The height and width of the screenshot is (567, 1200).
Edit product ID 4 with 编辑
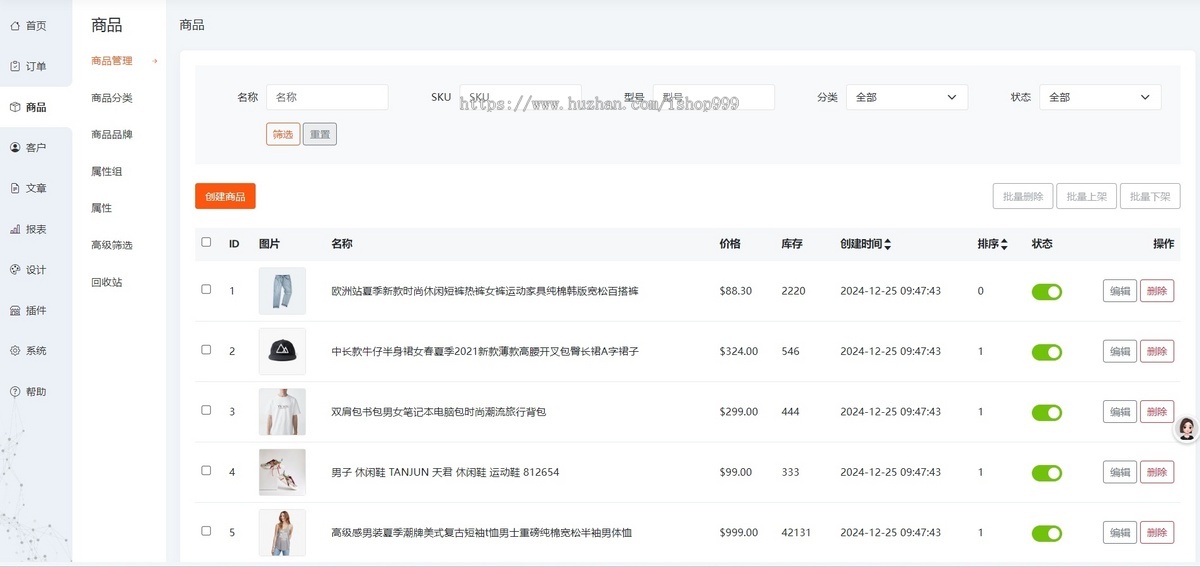1120,472
